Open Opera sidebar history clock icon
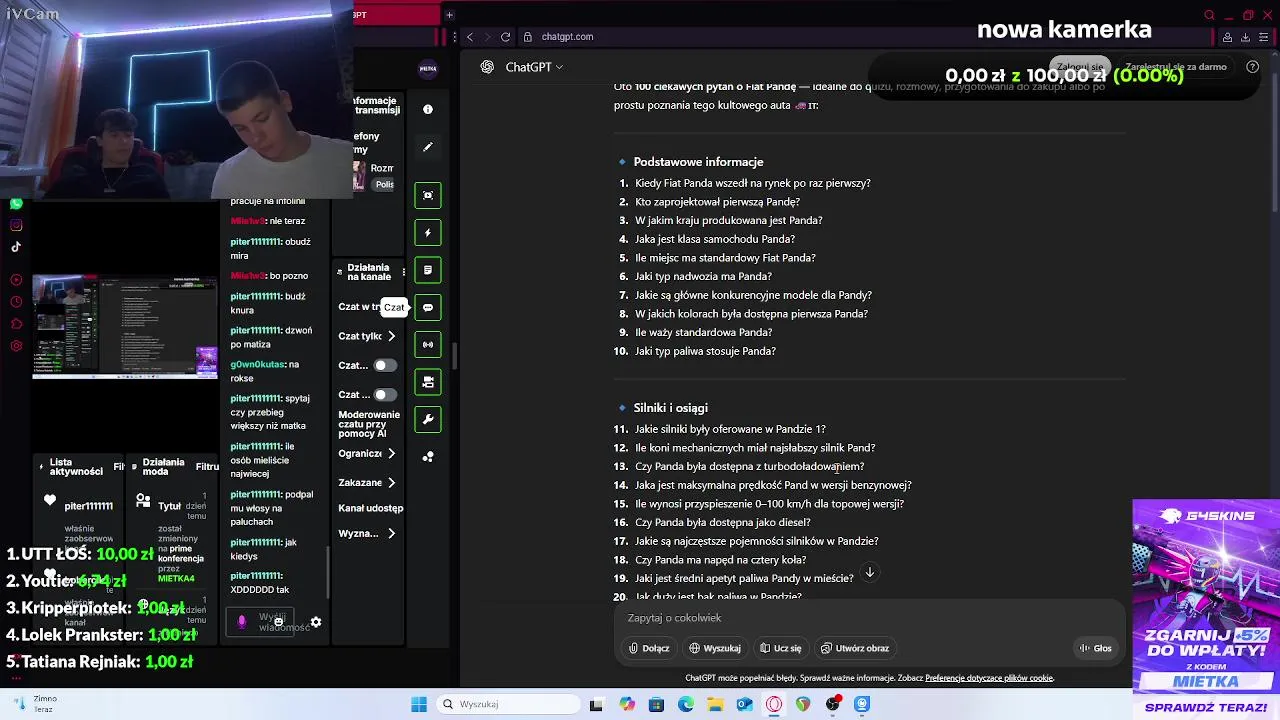This screenshot has width=1280, height=720. point(16,302)
